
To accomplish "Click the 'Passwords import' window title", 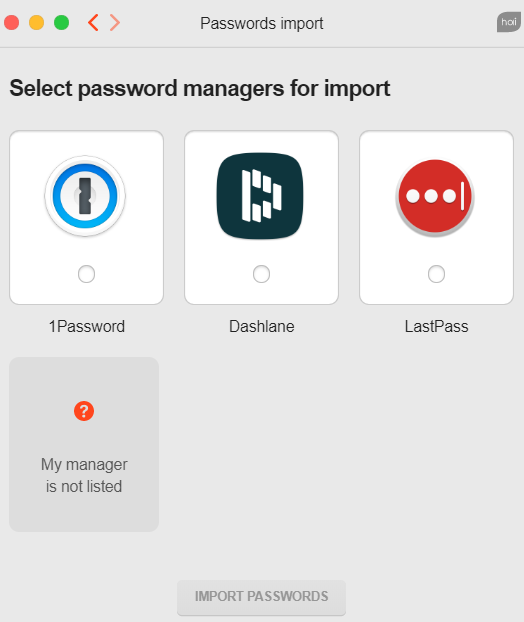I will point(262,23).
